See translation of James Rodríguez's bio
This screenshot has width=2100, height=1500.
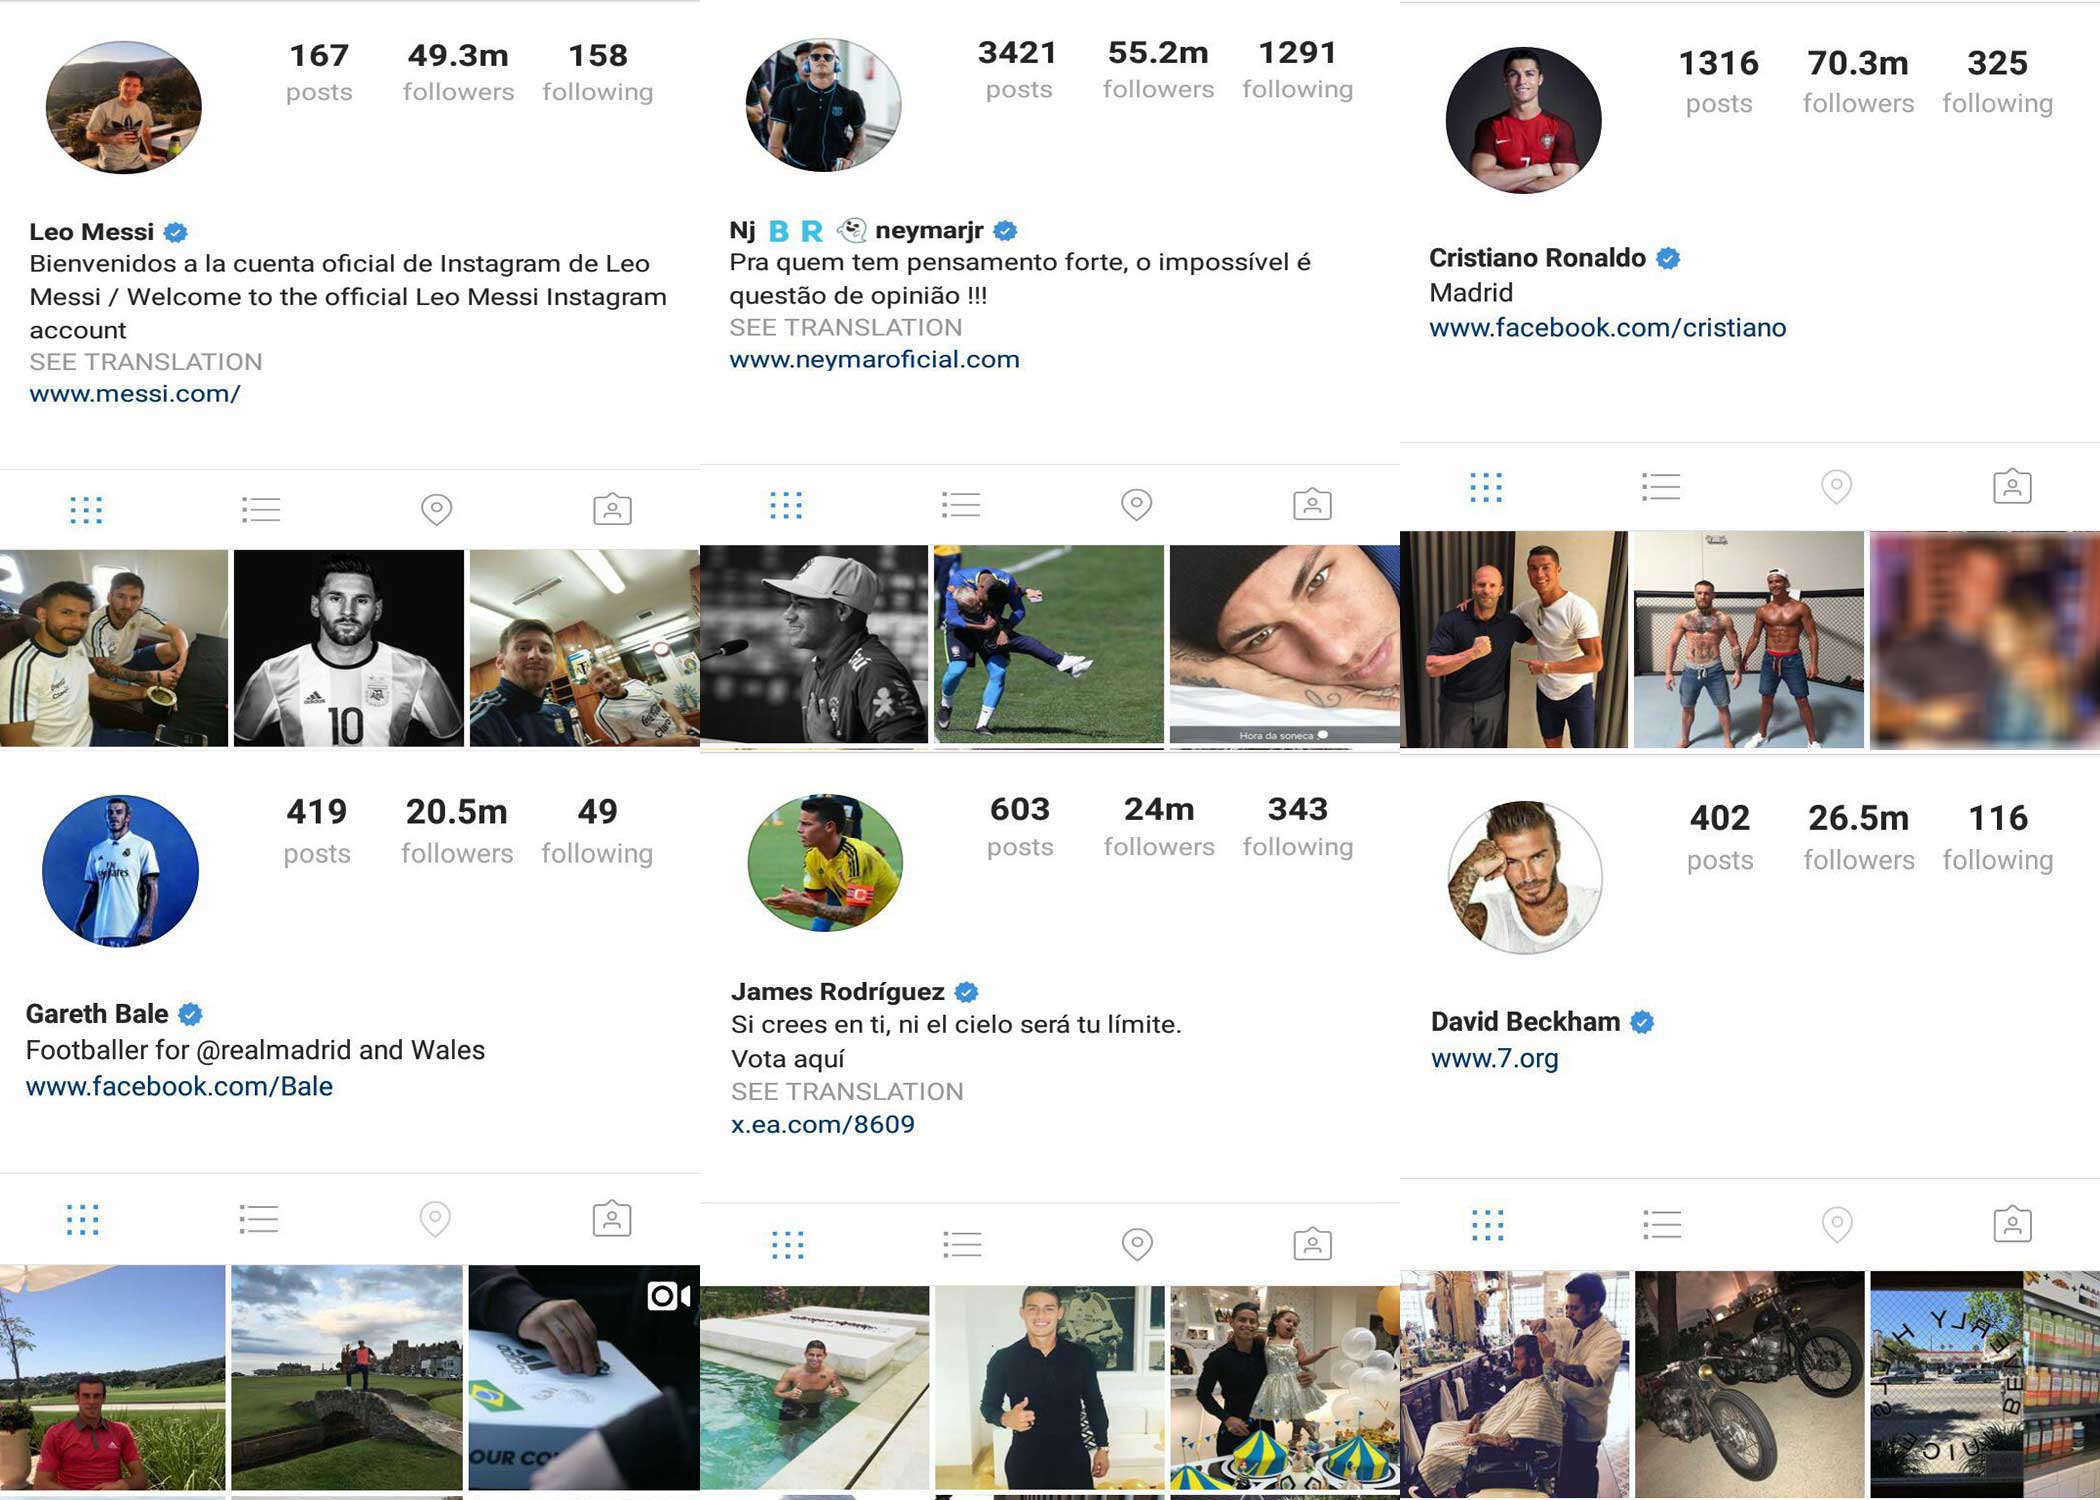point(847,1091)
